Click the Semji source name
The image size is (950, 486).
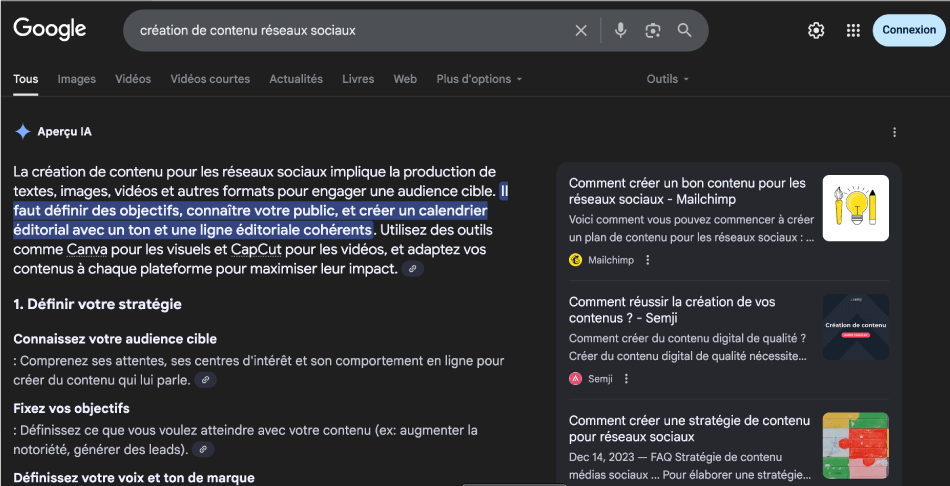coord(600,379)
